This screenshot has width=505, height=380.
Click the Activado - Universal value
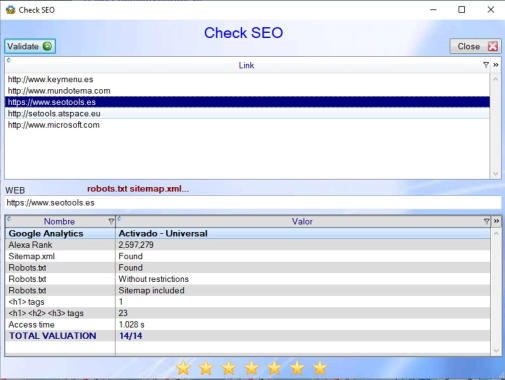pyautogui.click(x=163, y=233)
